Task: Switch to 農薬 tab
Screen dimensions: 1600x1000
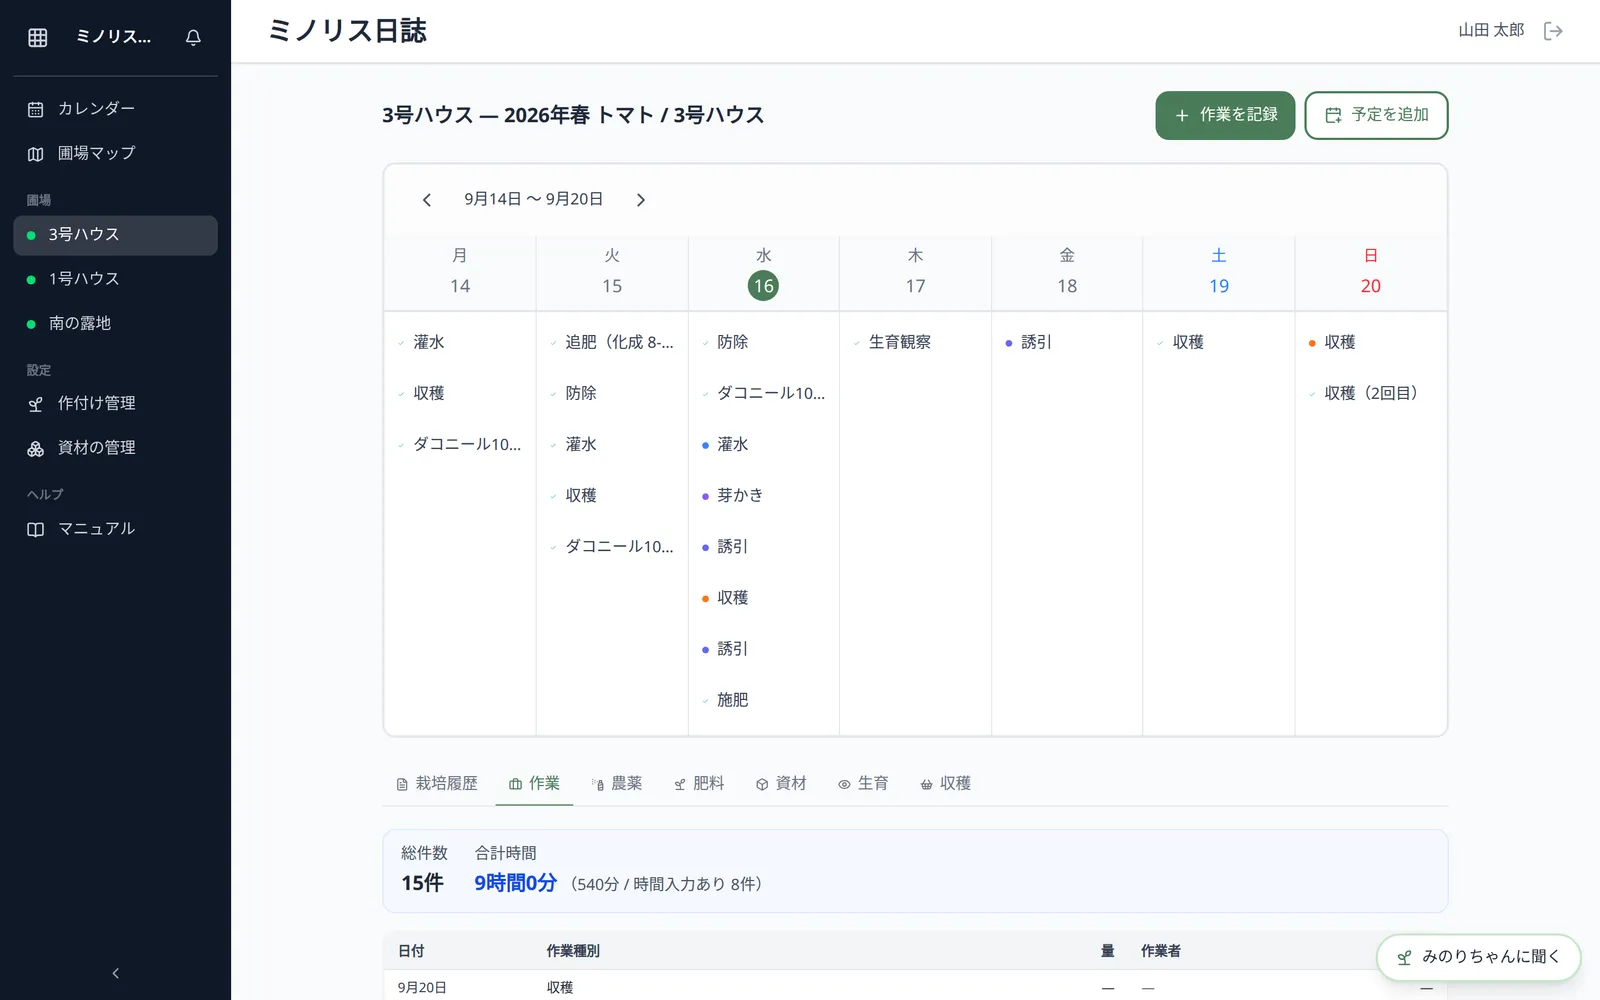Action: [x=617, y=784]
